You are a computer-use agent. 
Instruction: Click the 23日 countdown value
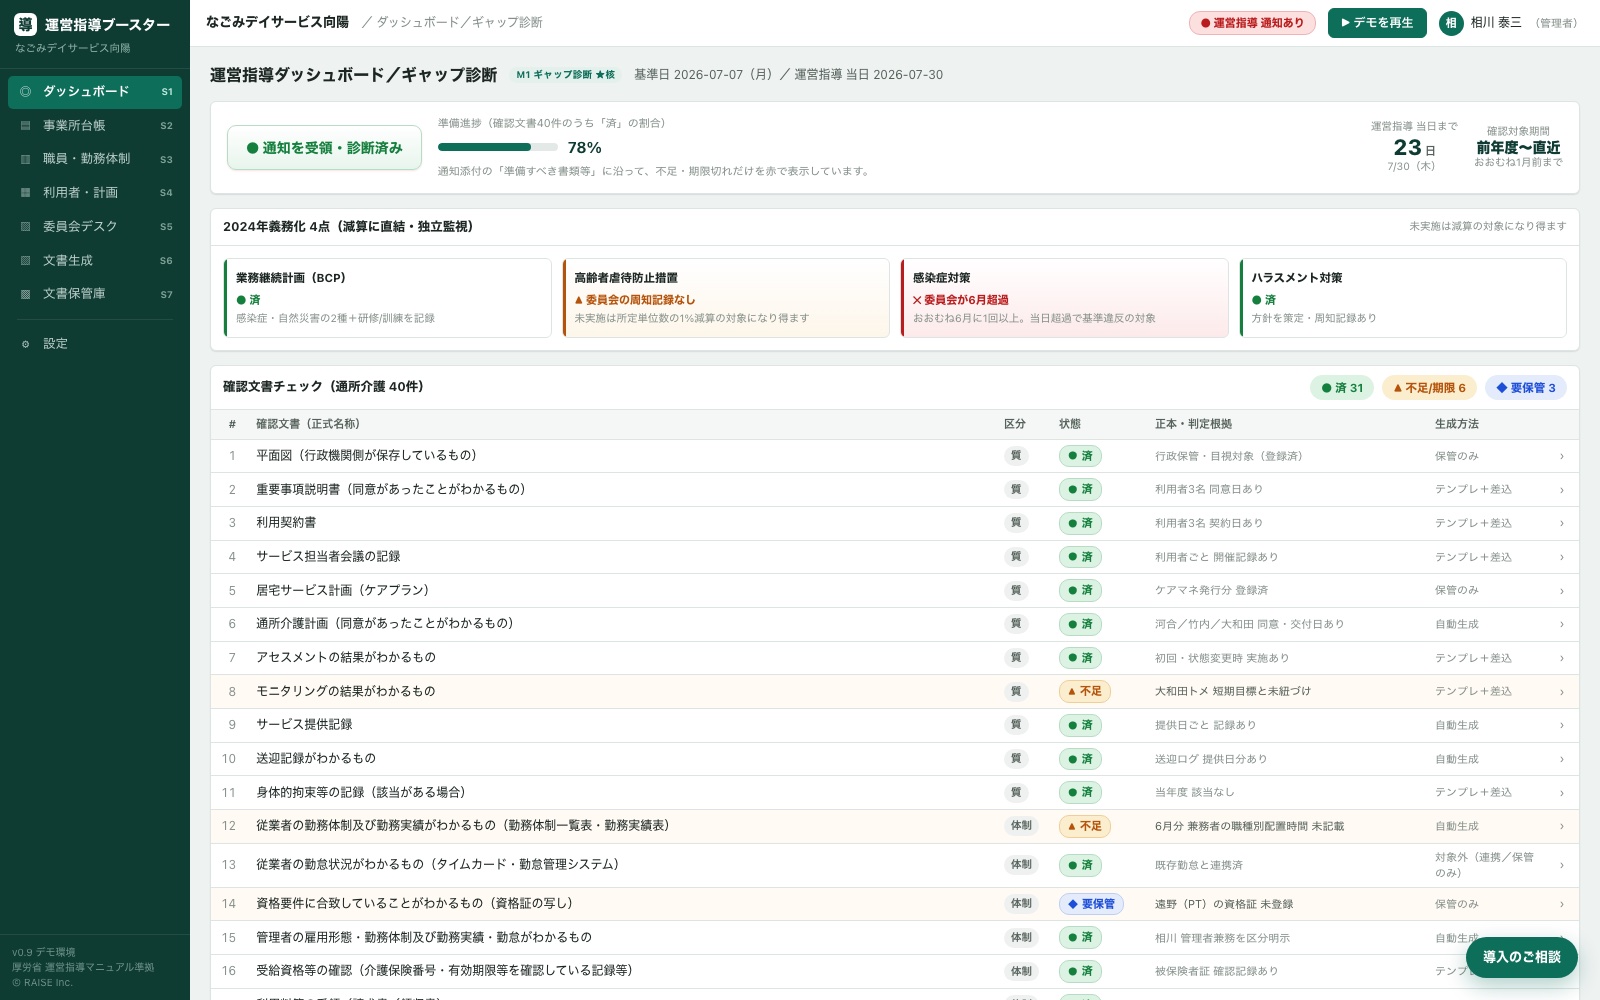point(1413,148)
